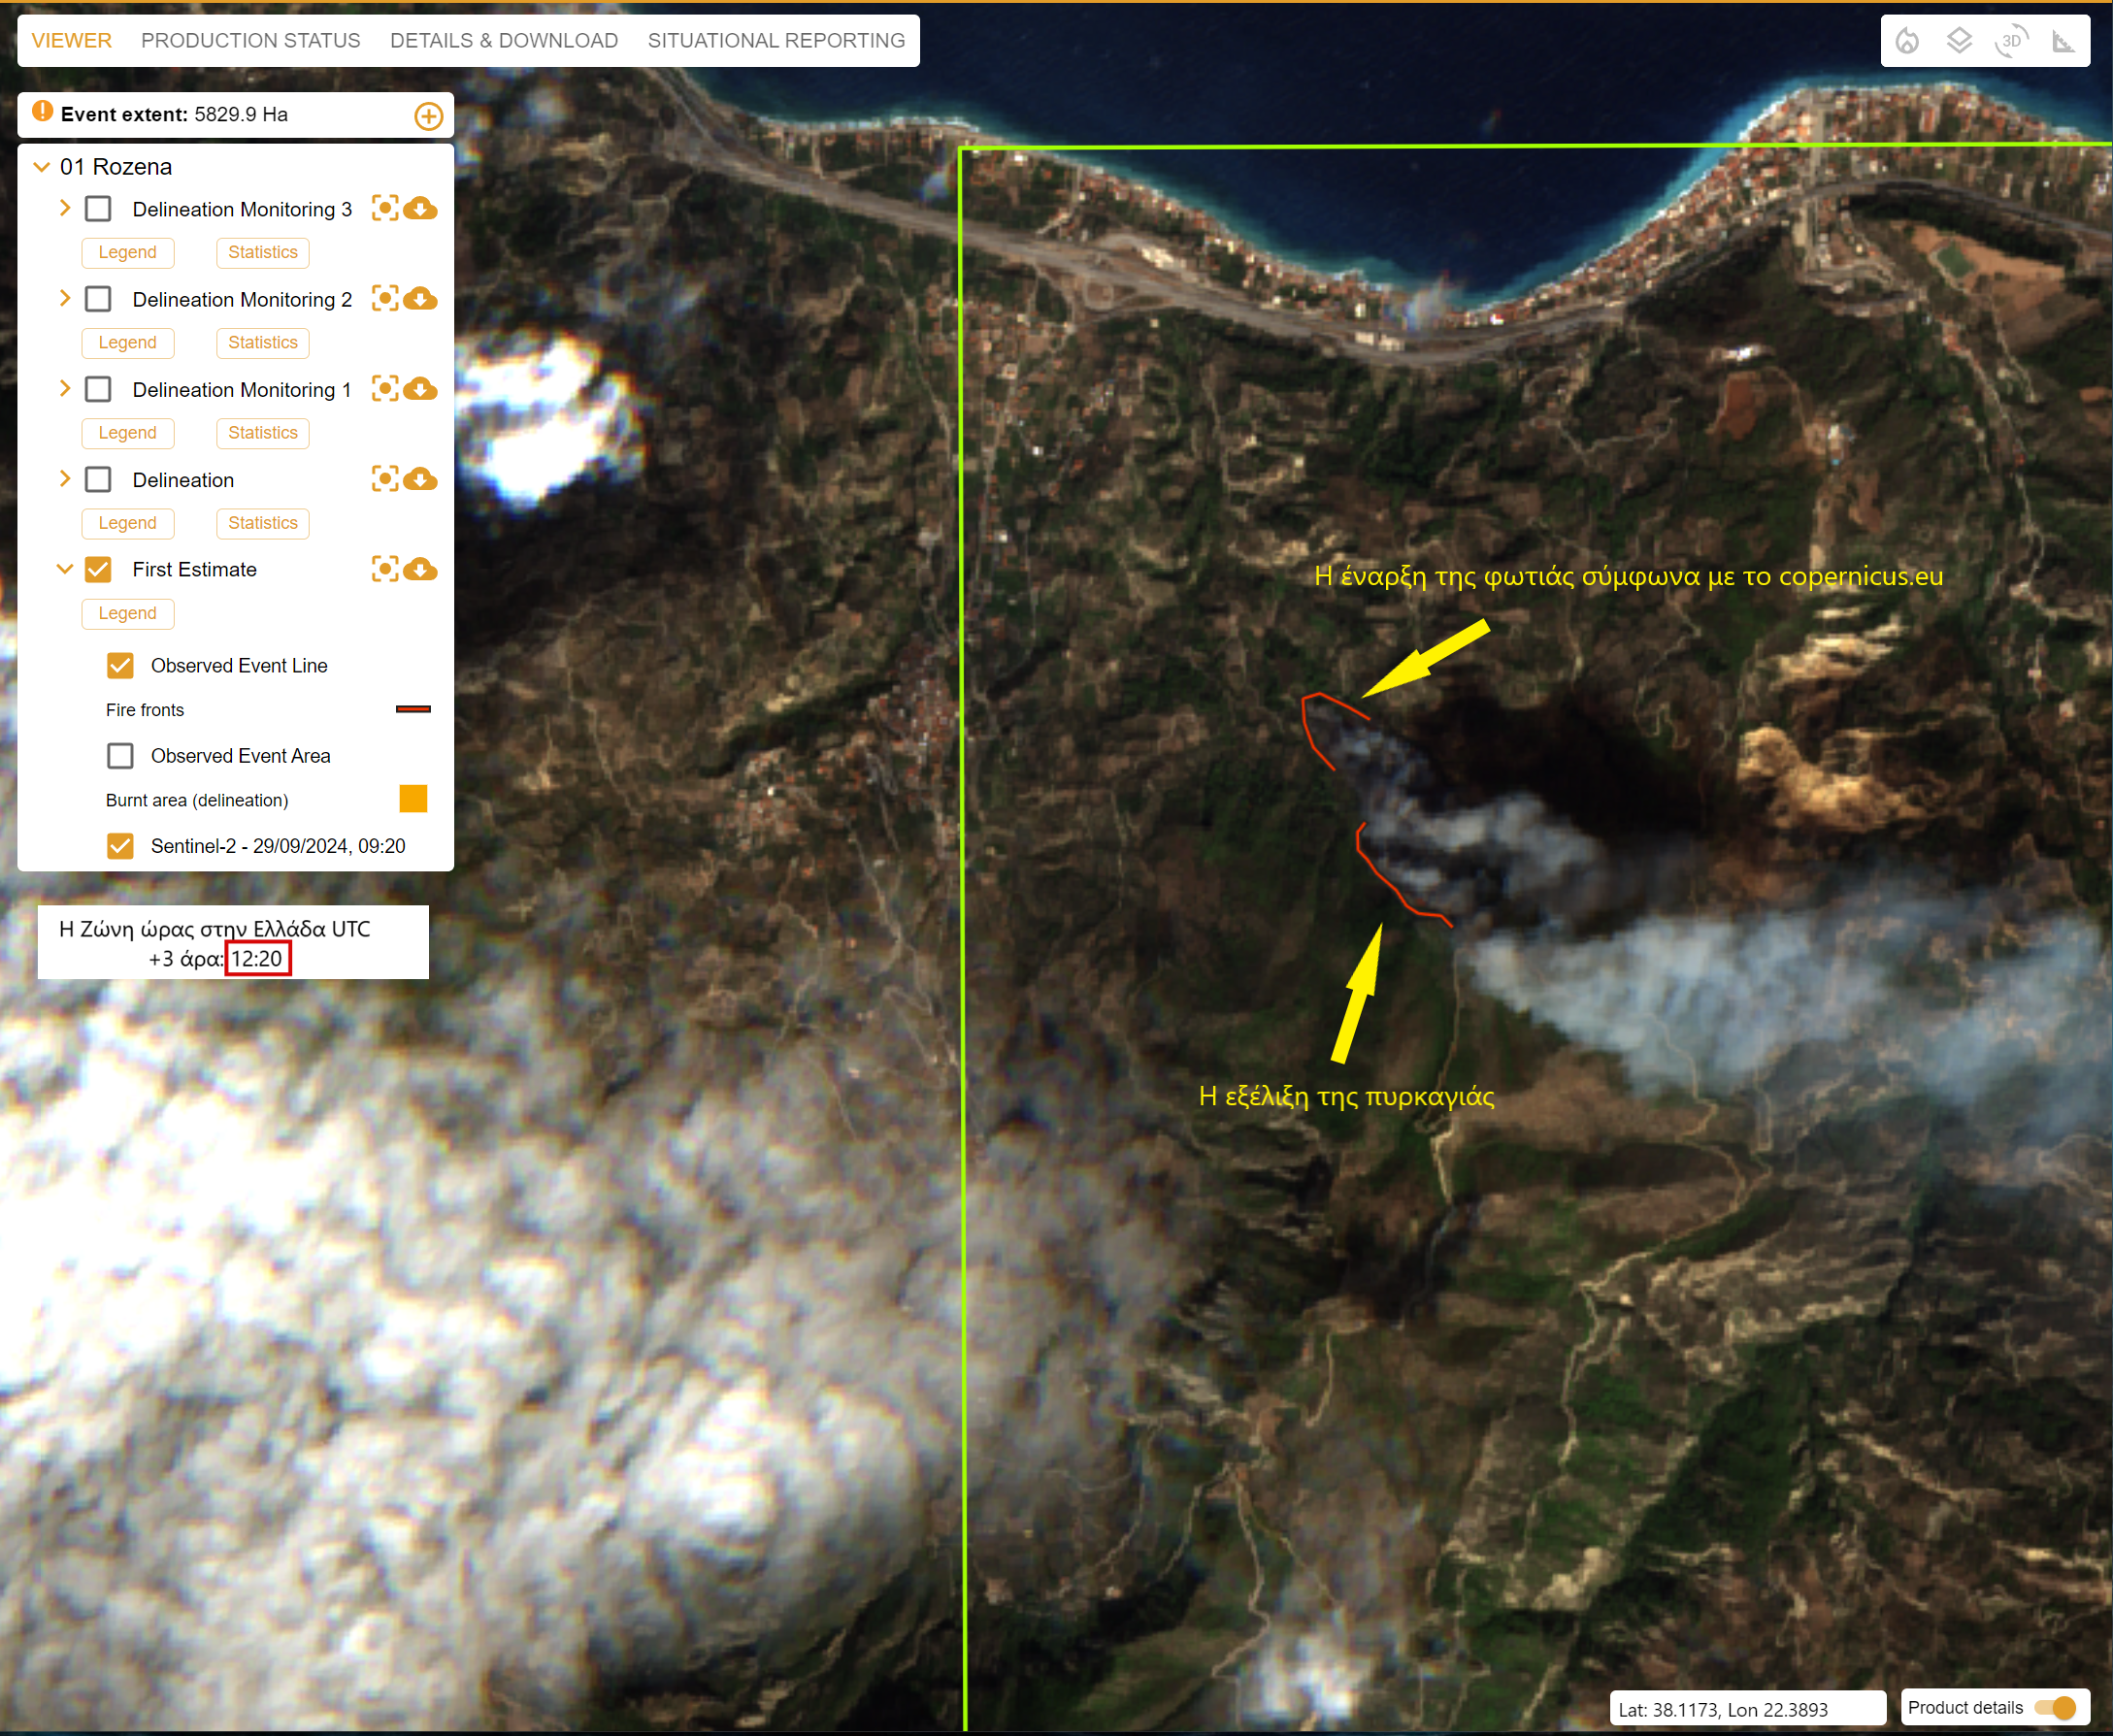
Task: Switch to 3D rotation view
Action: [2011, 41]
